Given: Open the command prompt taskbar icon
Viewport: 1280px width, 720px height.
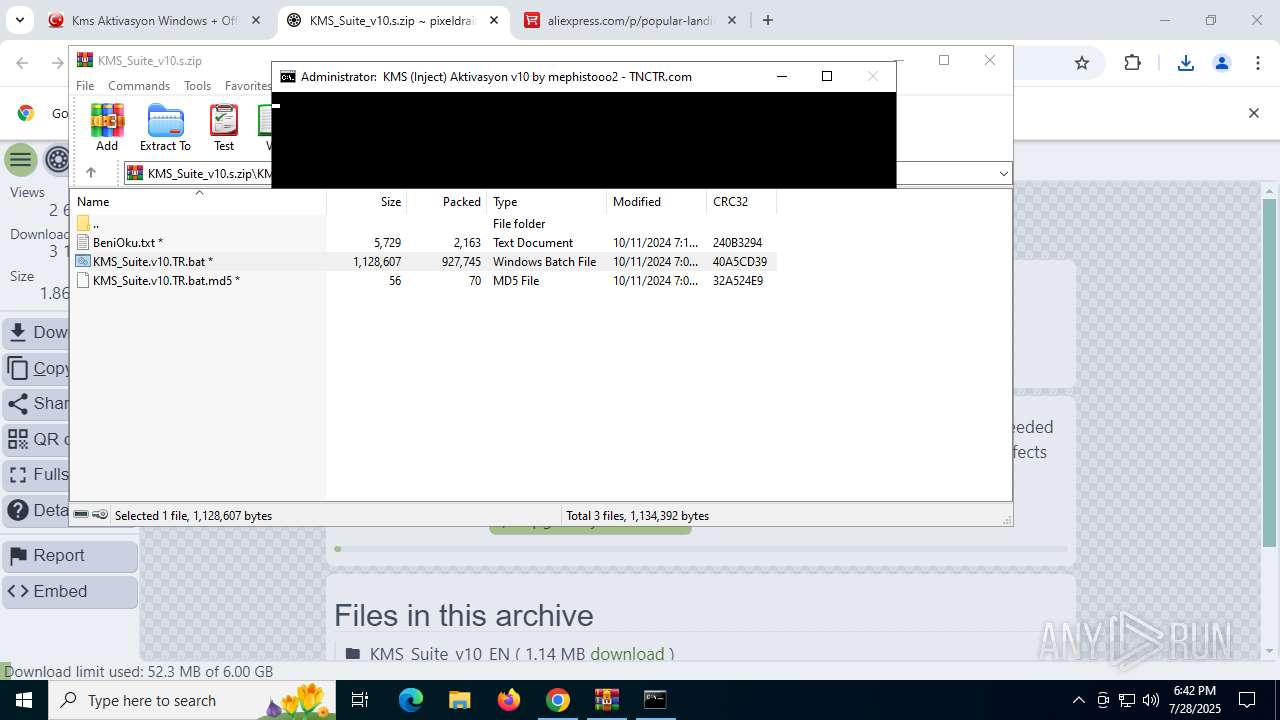Looking at the screenshot, I should [x=655, y=700].
